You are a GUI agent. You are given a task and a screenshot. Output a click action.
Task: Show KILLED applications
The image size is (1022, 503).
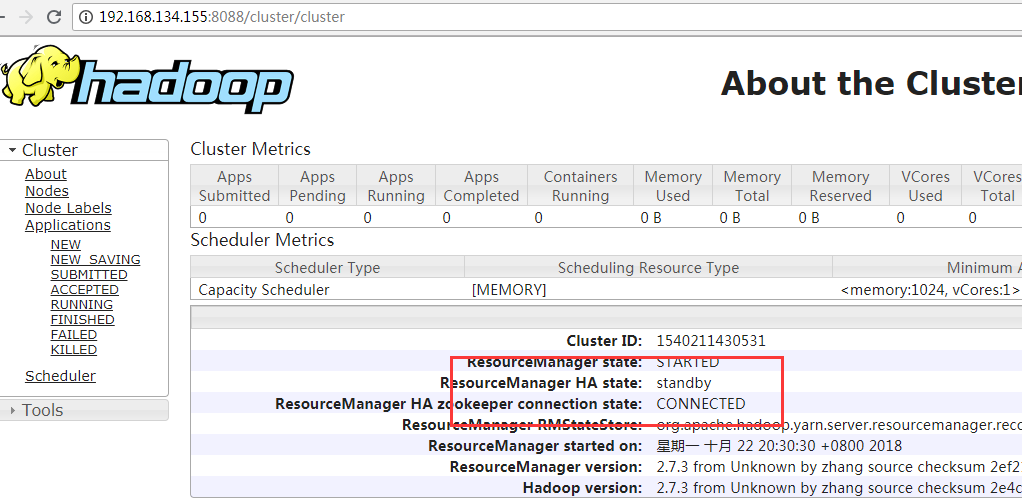point(74,349)
